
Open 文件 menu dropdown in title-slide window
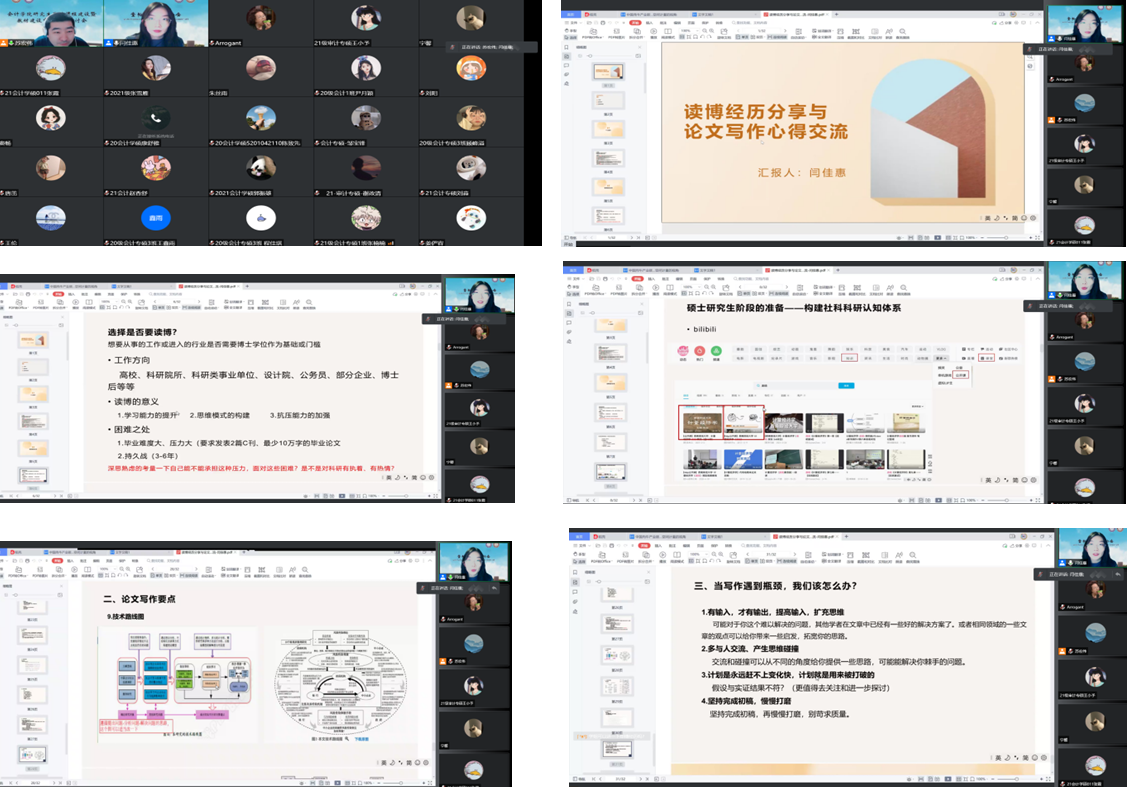coord(575,22)
